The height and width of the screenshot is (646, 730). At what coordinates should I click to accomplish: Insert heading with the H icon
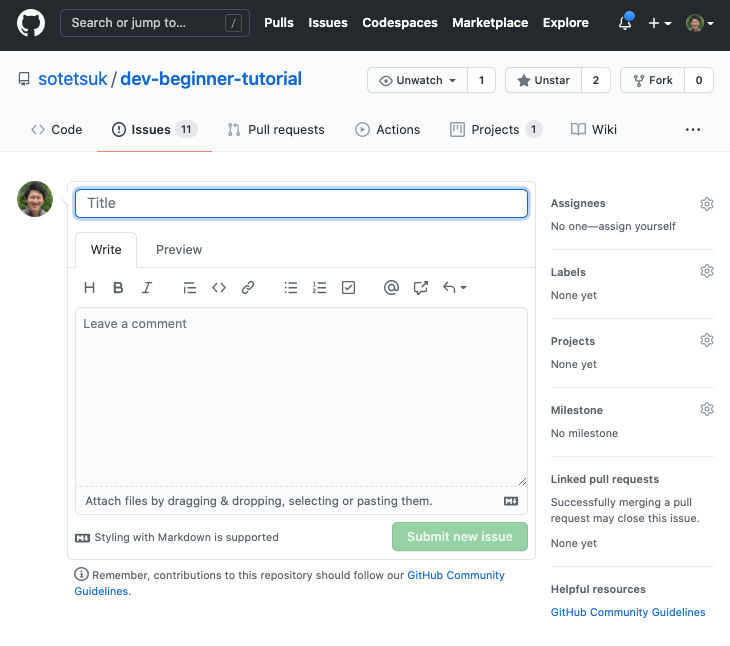[x=89, y=288]
